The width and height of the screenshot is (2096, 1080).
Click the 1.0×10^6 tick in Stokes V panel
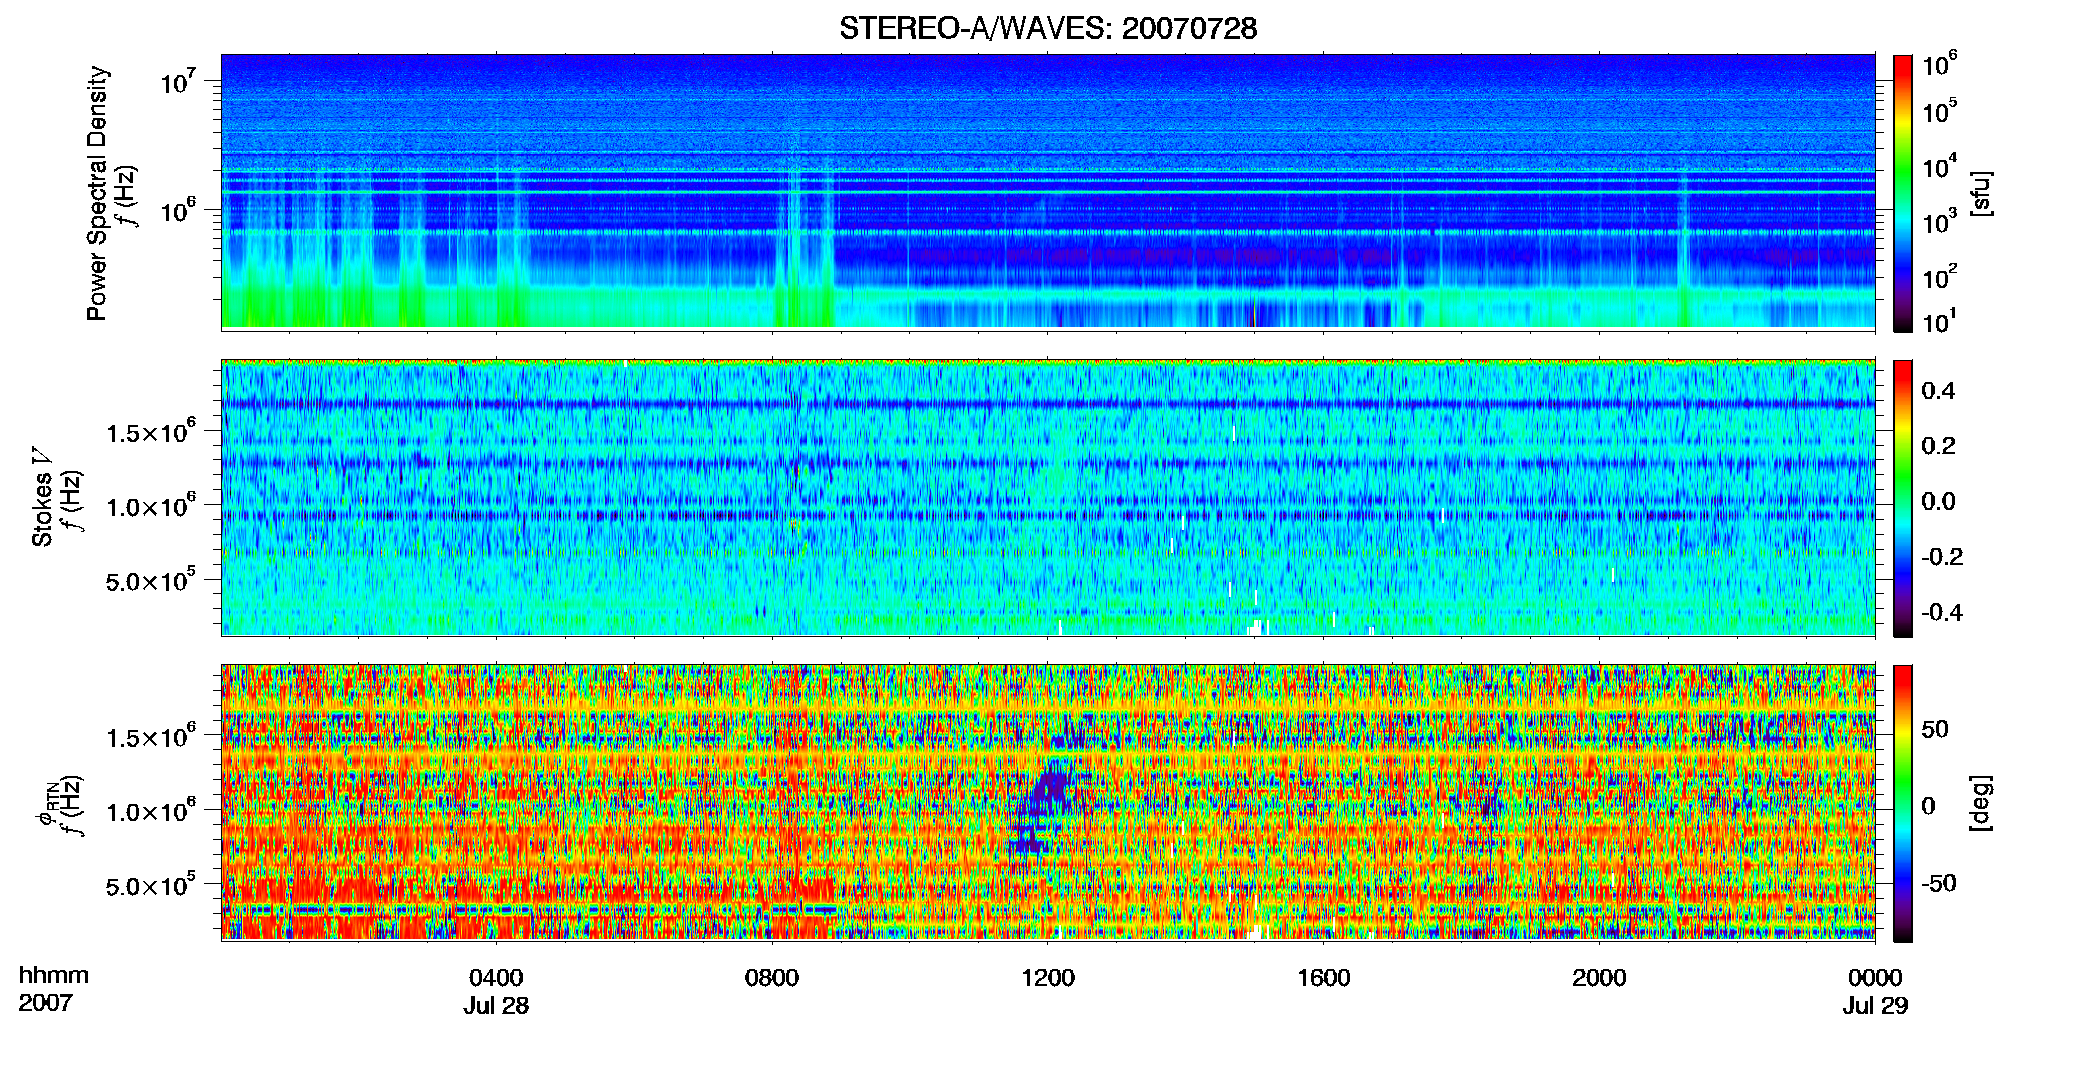click(151, 505)
